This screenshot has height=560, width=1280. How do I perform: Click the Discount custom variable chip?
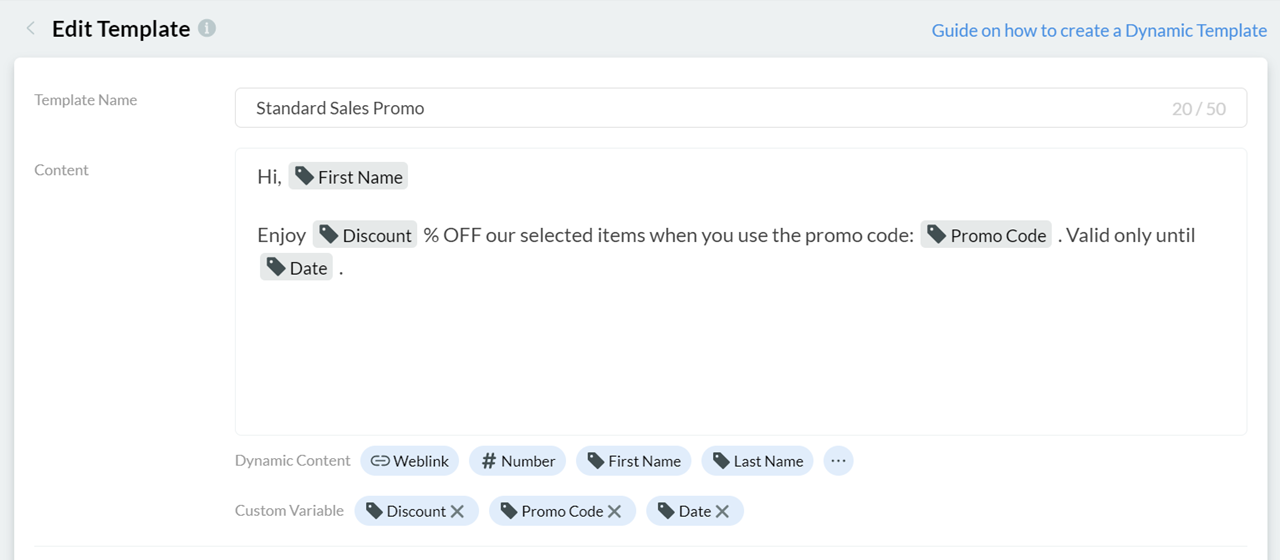[405, 511]
